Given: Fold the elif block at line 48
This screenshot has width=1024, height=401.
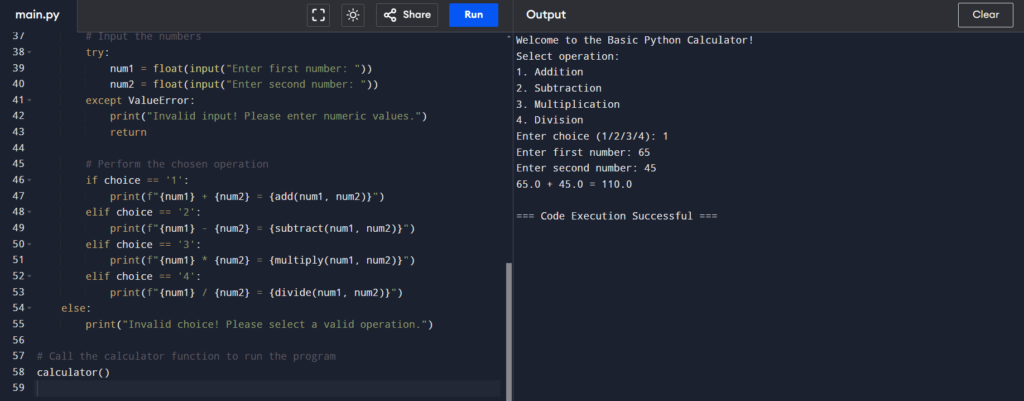Looking at the screenshot, I should click(x=30, y=212).
